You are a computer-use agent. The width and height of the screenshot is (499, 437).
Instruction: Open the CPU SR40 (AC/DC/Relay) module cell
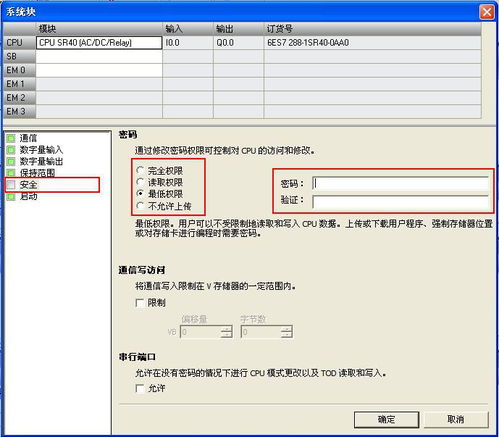[x=99, y=43]
